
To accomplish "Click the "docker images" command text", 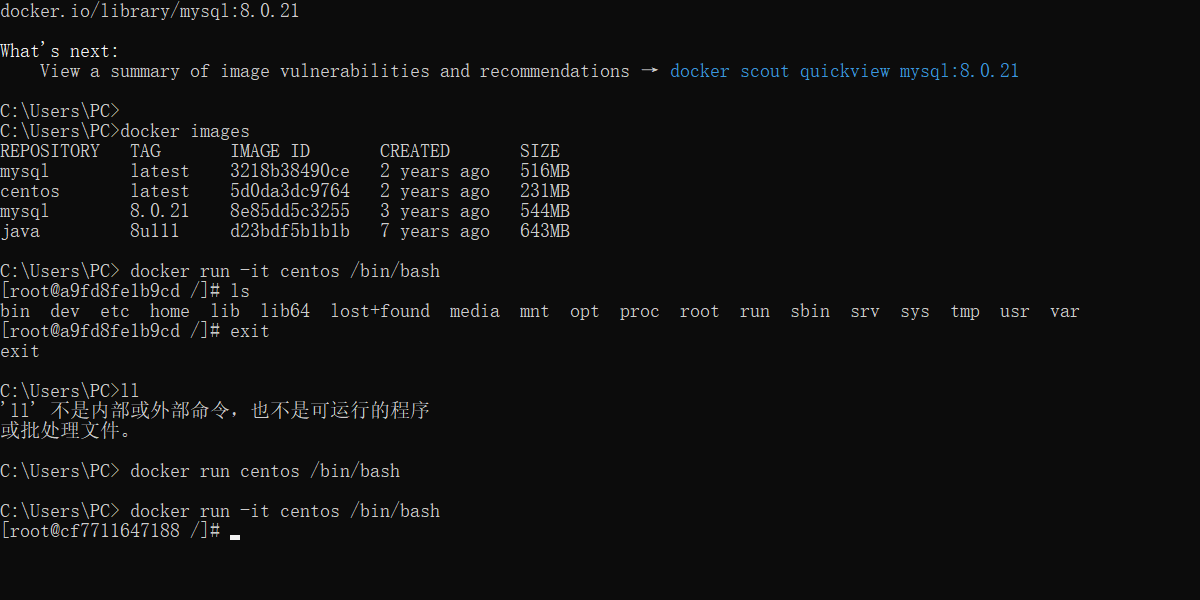I will click(185, 131).
